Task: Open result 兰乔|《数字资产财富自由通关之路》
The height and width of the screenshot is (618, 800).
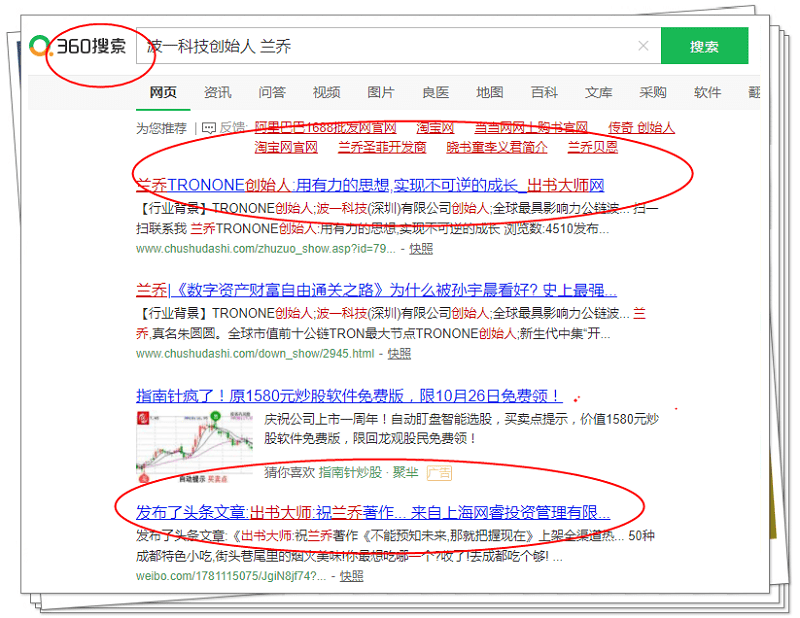Action: click(x=377, y=290)
